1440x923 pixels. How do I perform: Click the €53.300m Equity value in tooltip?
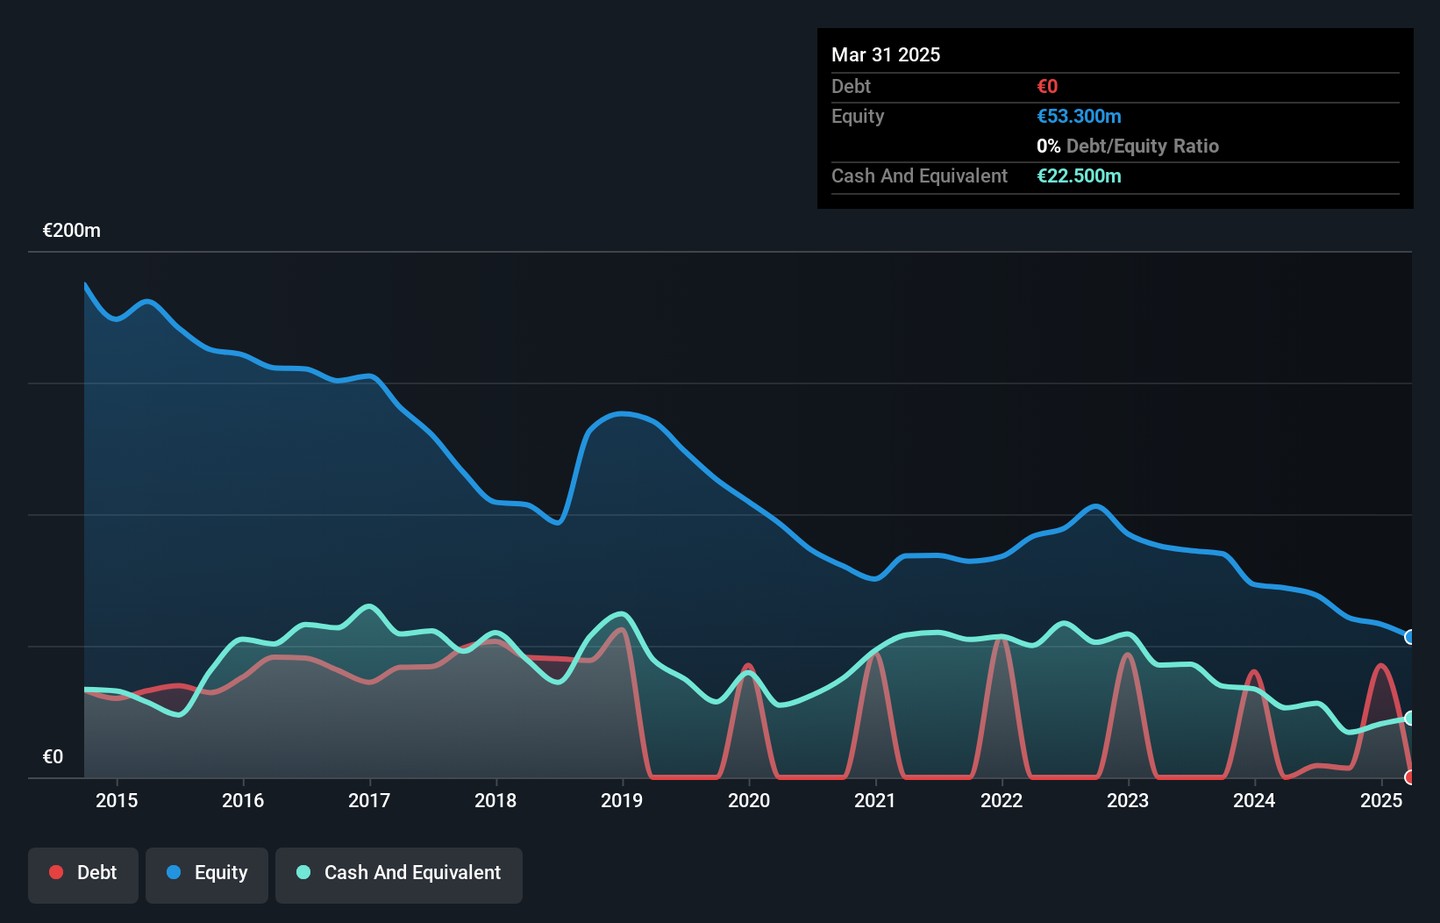(1079, 116)
